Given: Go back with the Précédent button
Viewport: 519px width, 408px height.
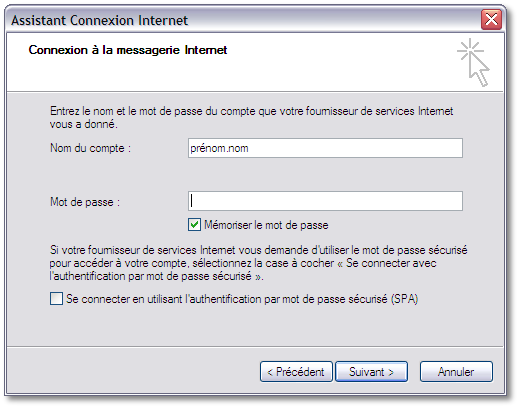Looking at the screenshot, I should [296, 372].
